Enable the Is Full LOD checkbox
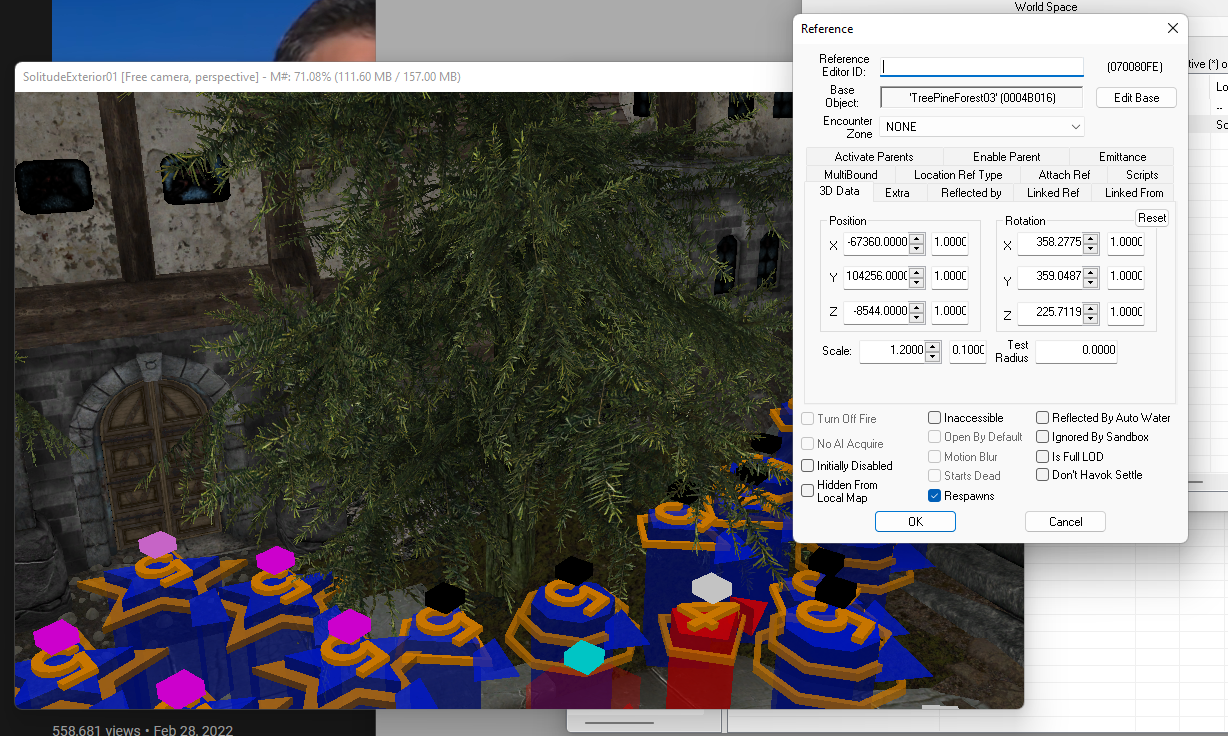The height and width of the screenshot is (736, 1228). (1042, 457)
